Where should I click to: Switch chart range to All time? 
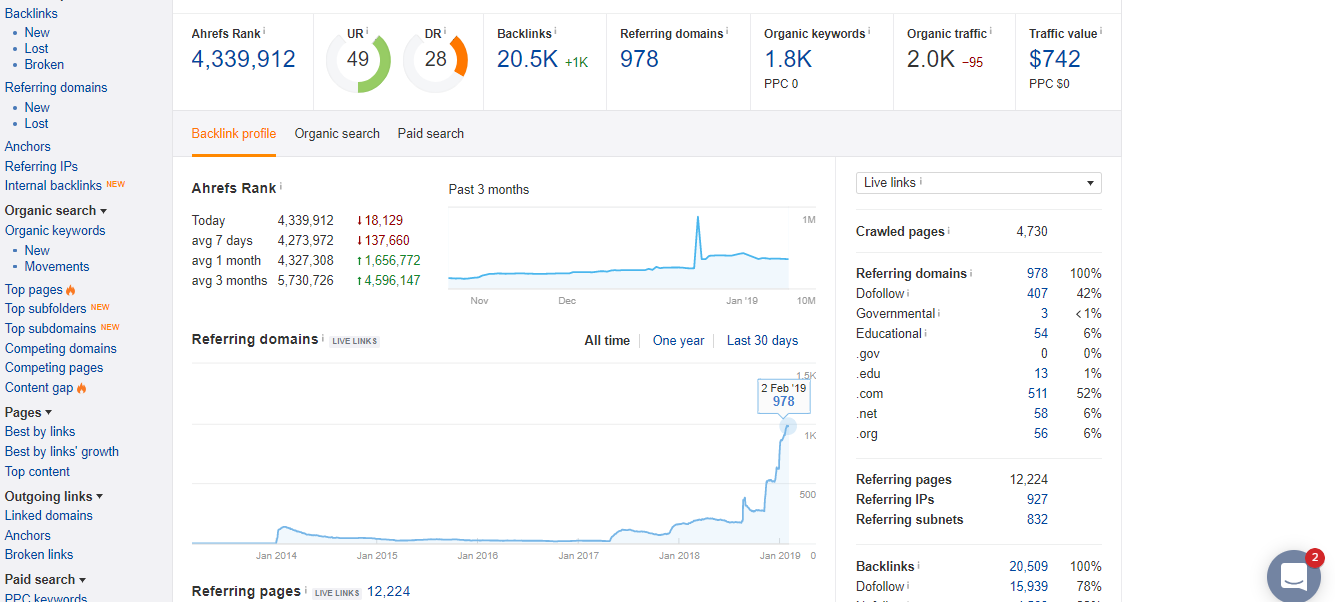pos(607,341)
